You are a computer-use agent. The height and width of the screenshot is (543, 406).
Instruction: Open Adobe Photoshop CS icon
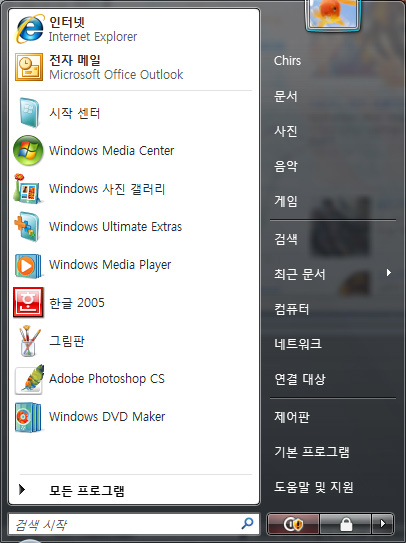point(29,379)
